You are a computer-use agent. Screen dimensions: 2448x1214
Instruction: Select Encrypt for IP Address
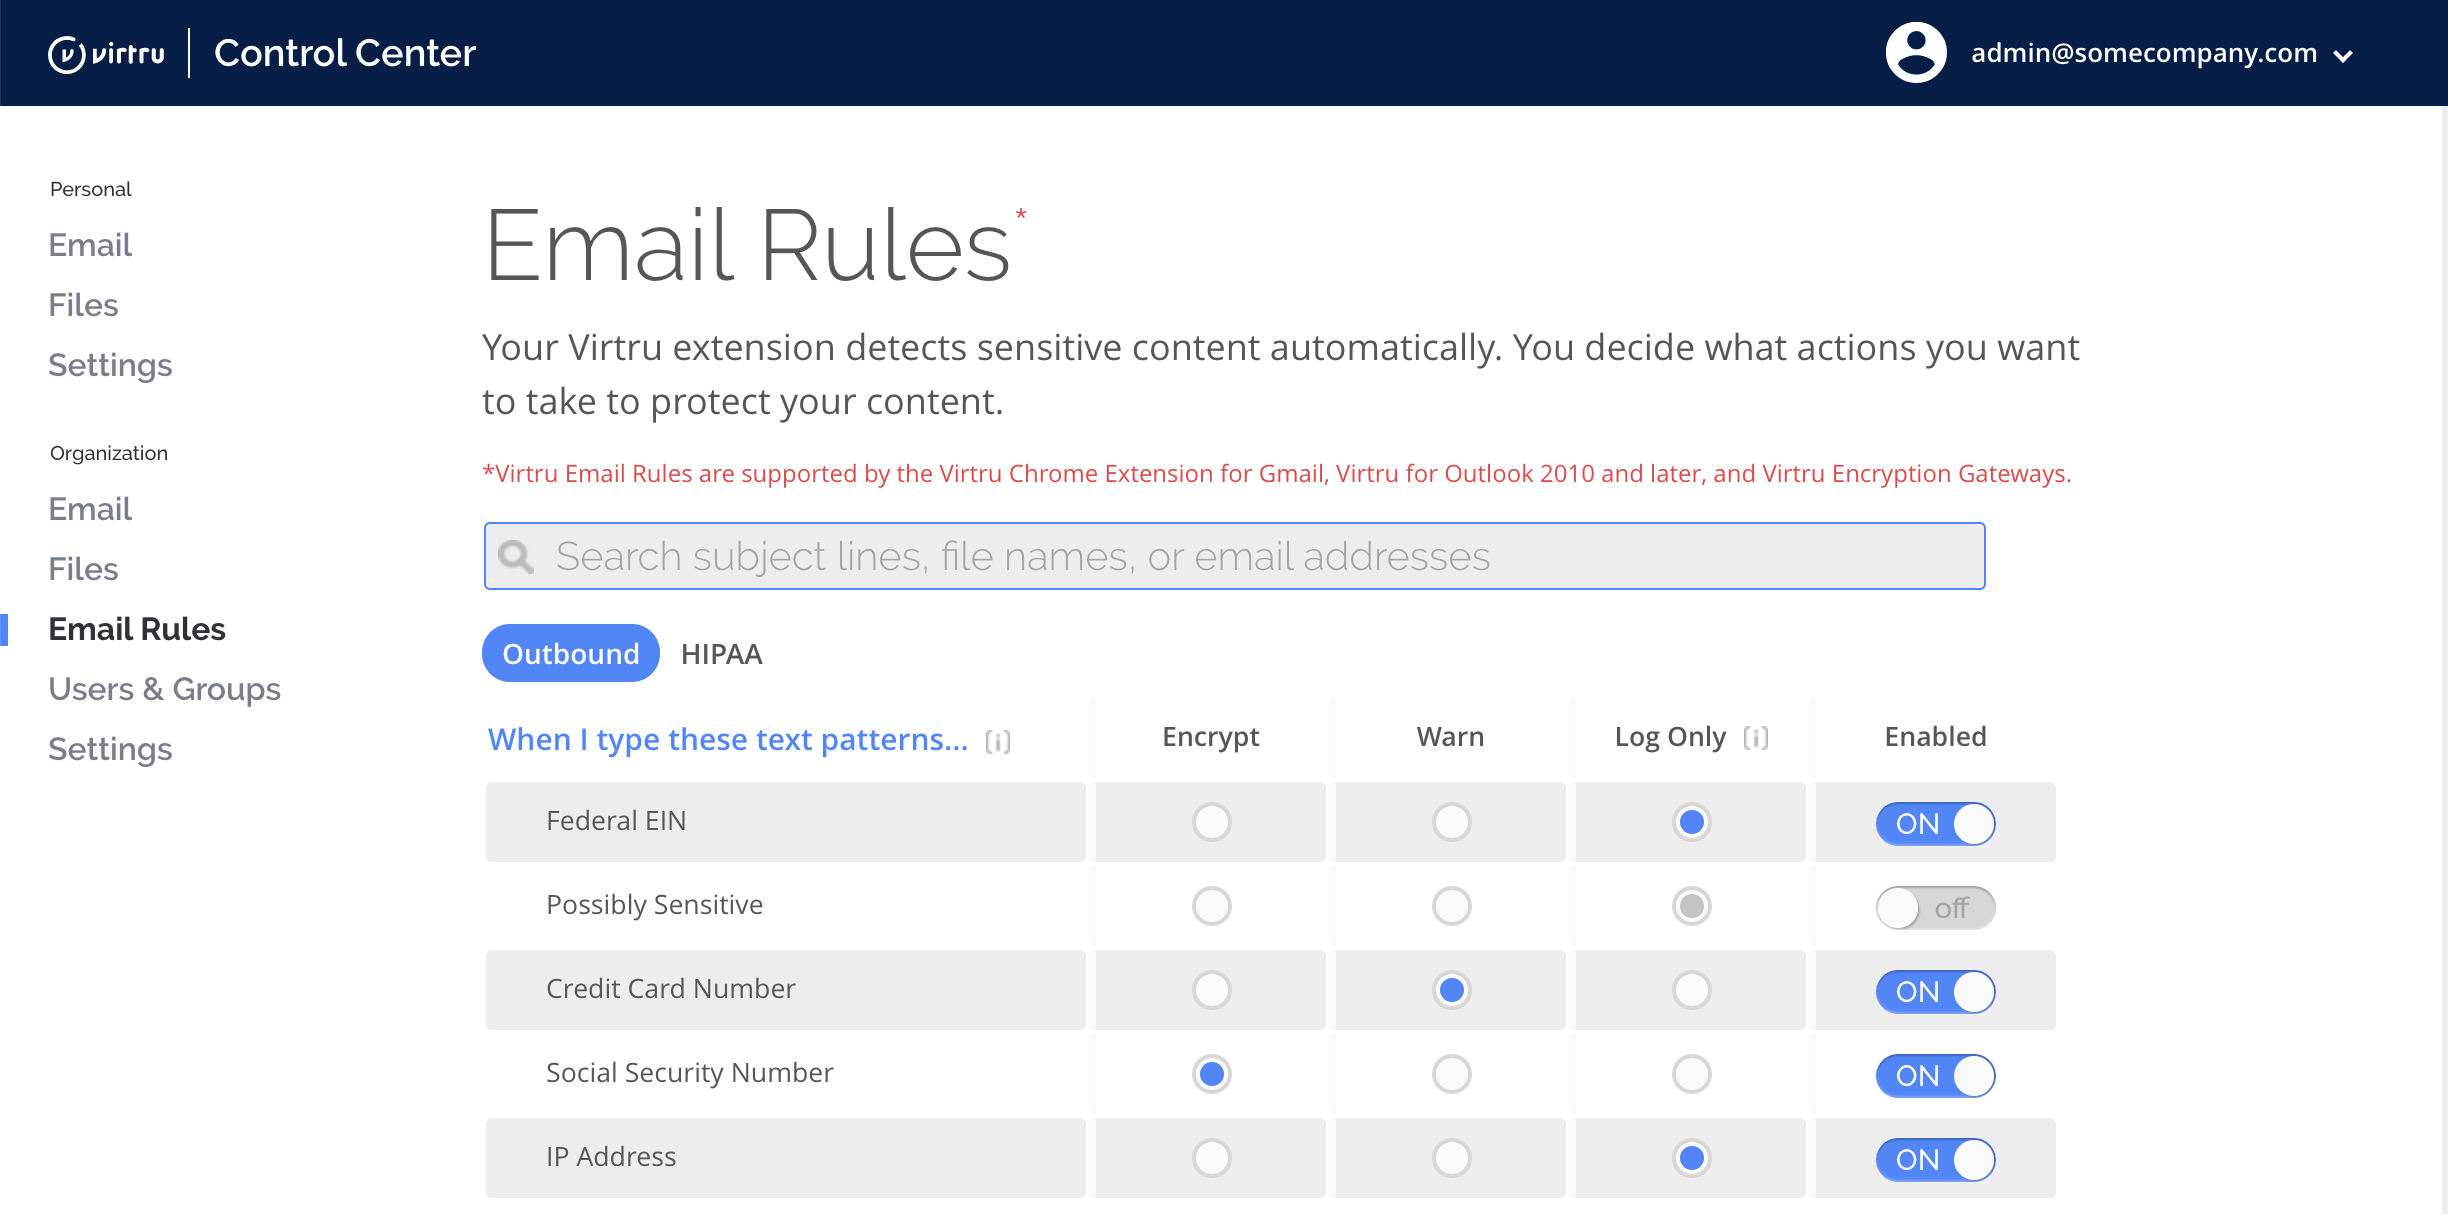1211,1158
